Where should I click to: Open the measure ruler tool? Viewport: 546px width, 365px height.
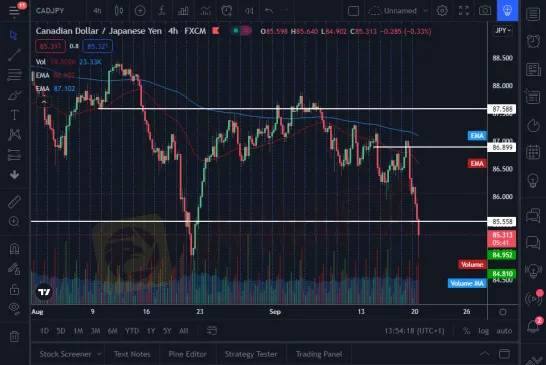[x=14, y=202]
